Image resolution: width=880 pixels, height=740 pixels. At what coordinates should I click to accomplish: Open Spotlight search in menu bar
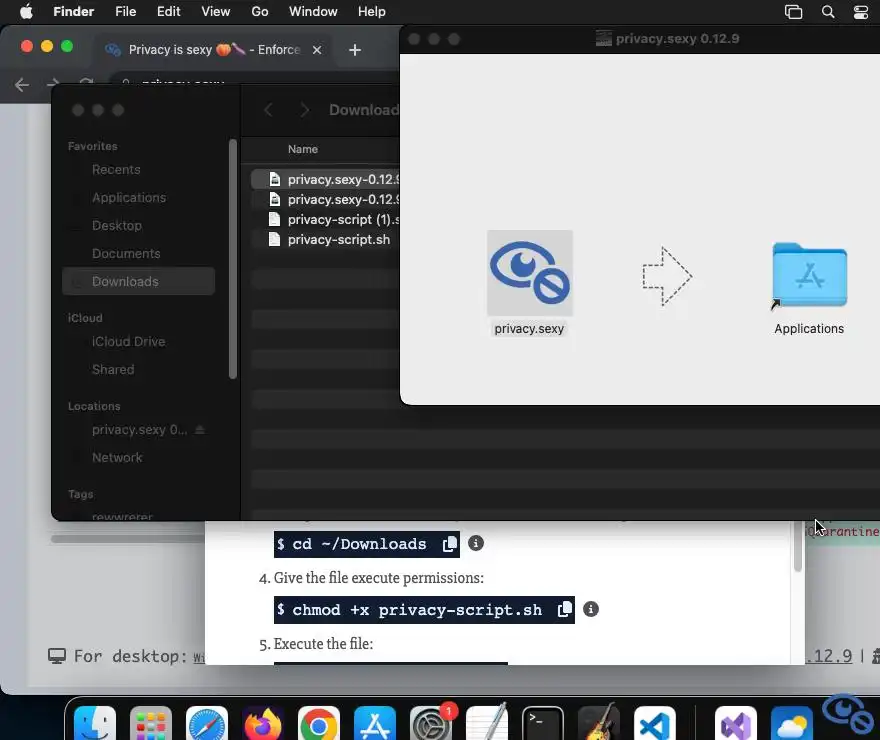(x=828, y=12)
